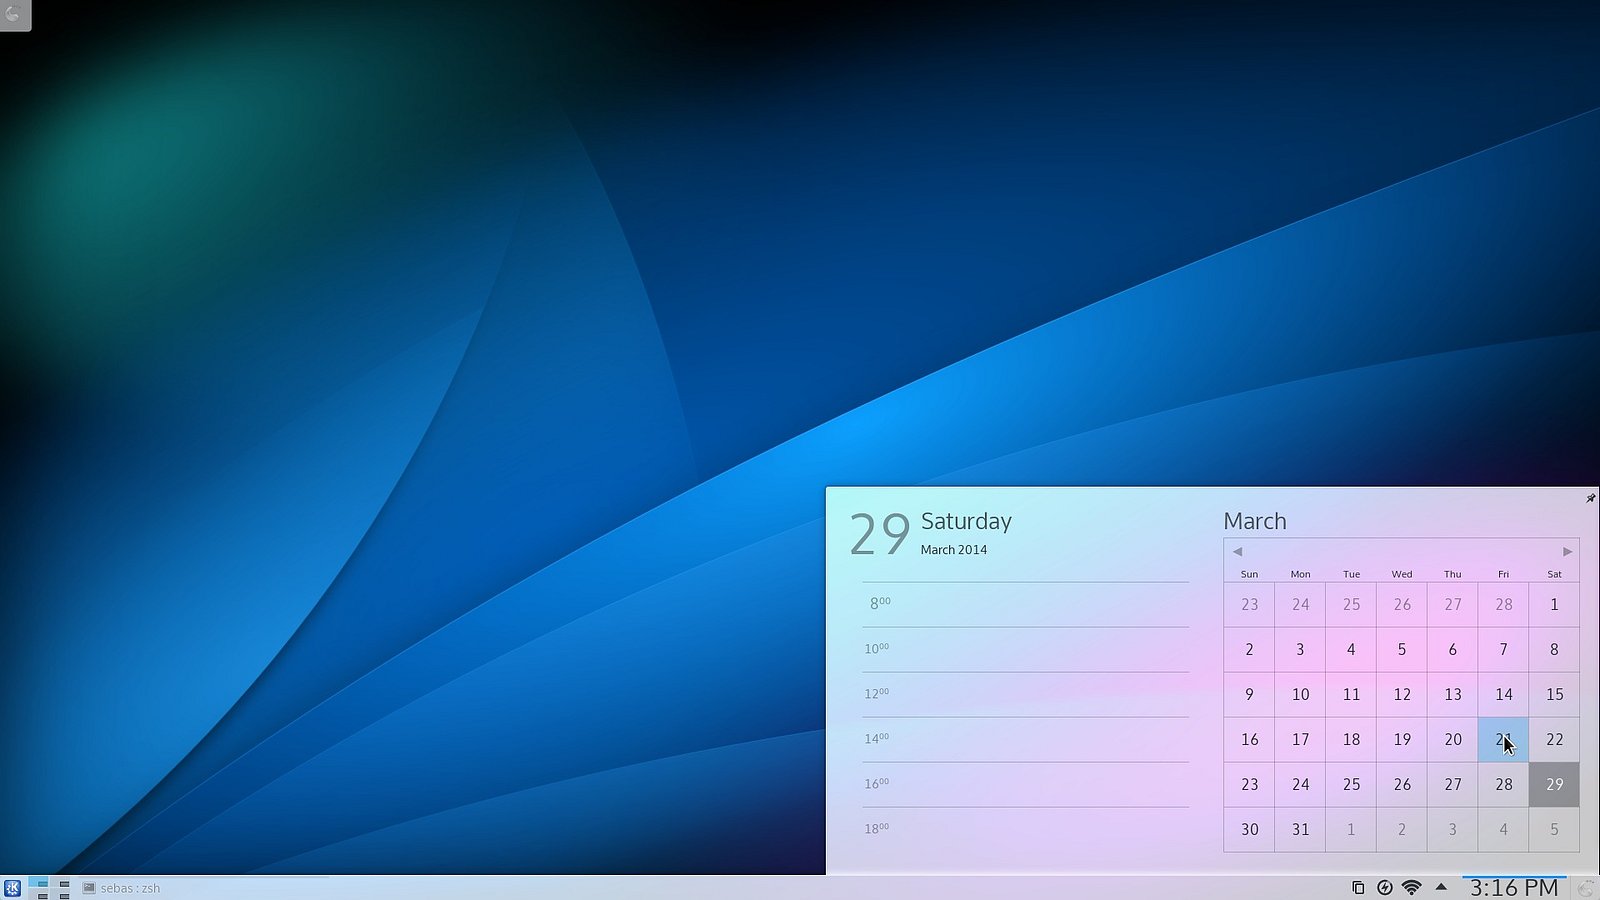
Task: Click the March month header
Action: coord(1255,521)
